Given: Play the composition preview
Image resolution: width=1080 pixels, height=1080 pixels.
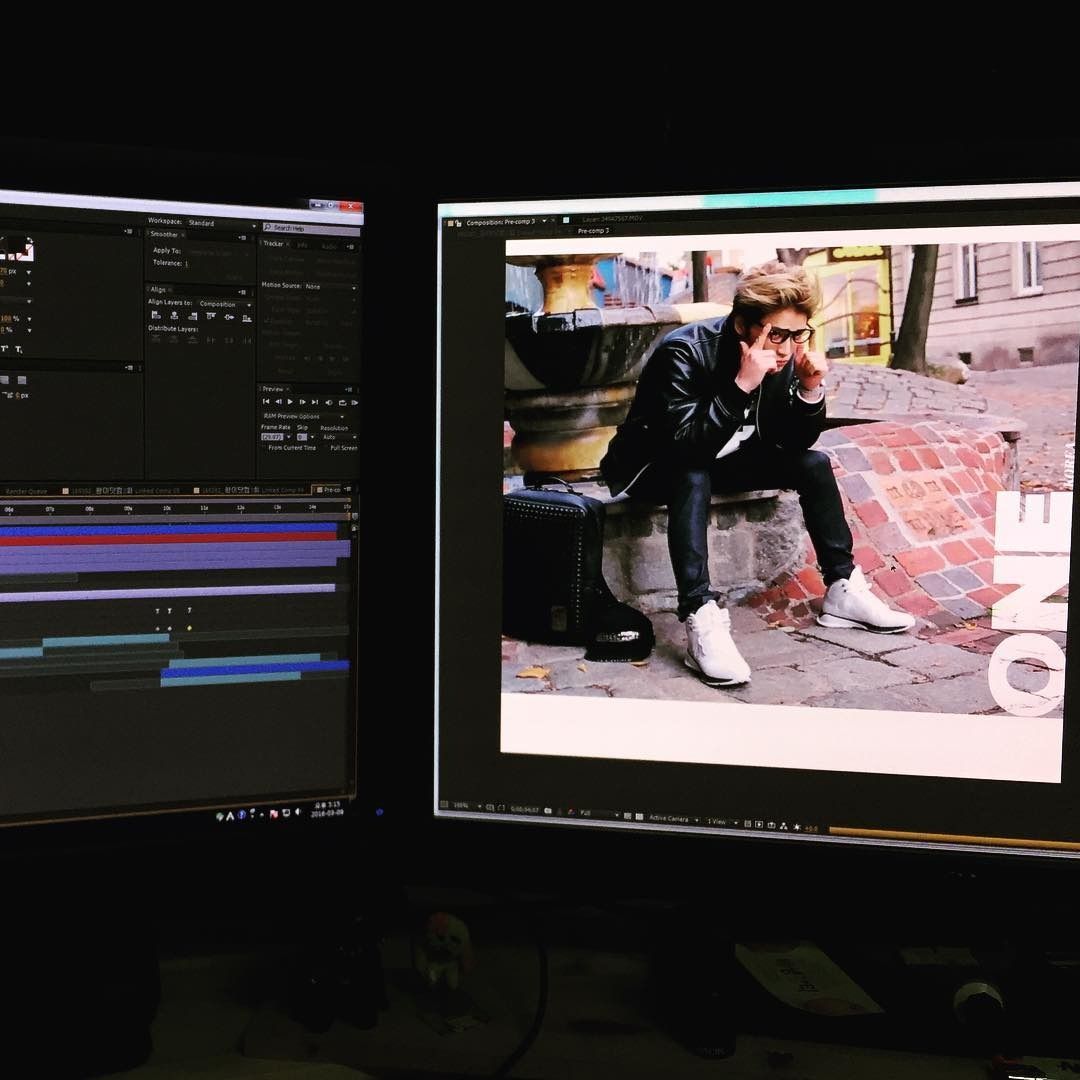Looking at the screenshot, I should [290, 402].
